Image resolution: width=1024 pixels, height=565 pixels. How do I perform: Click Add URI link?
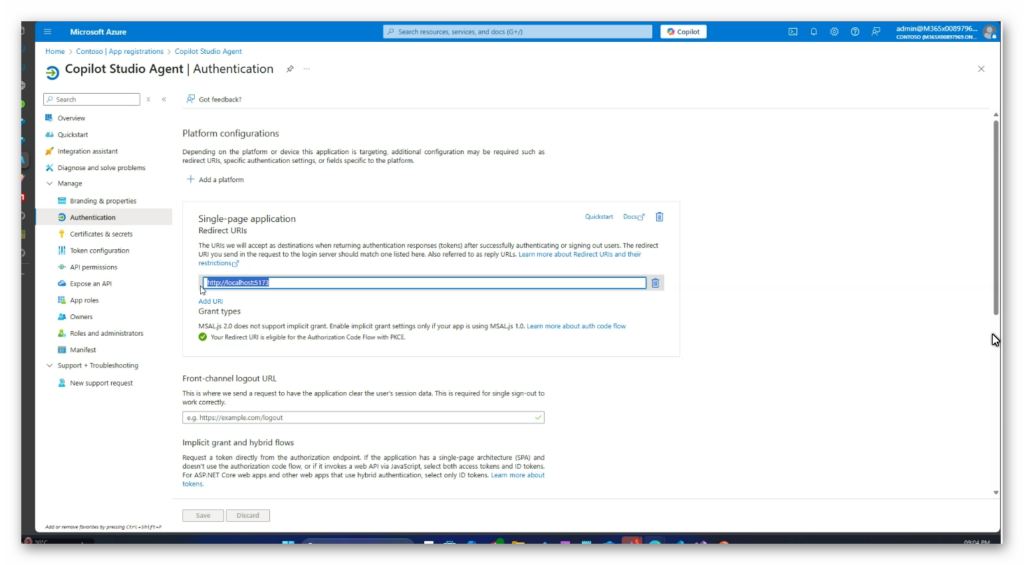(210, 301)
